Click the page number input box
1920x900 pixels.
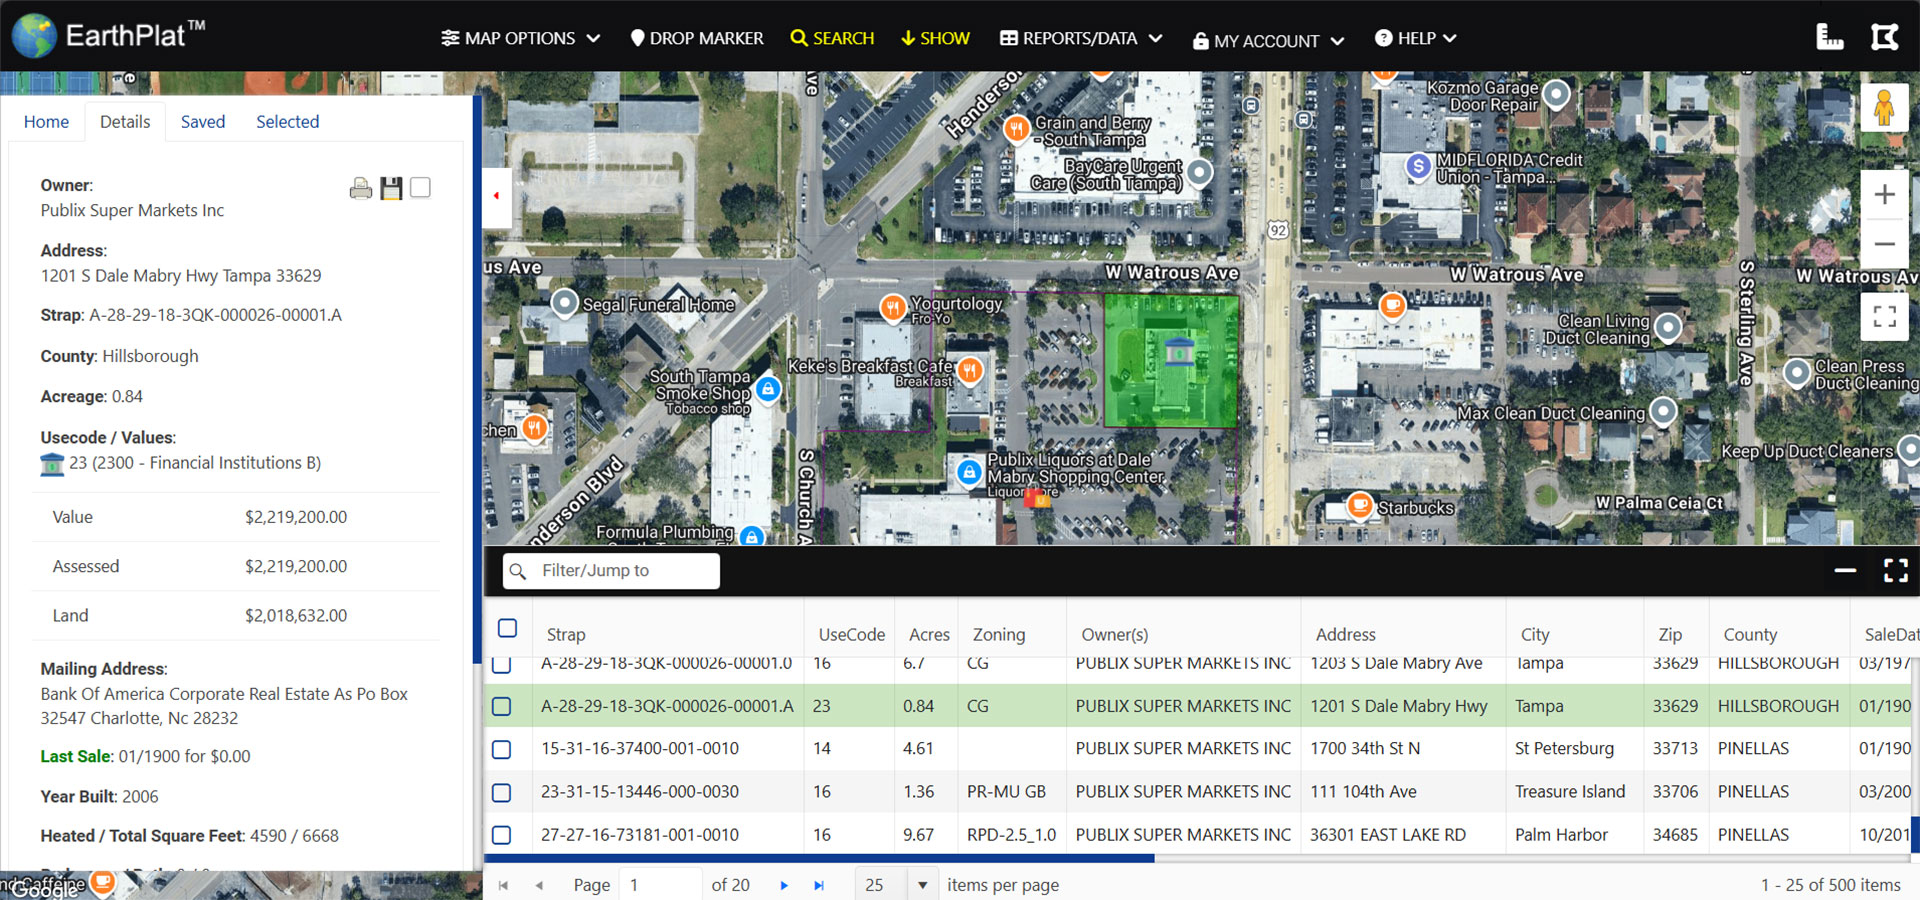[660, 885]
